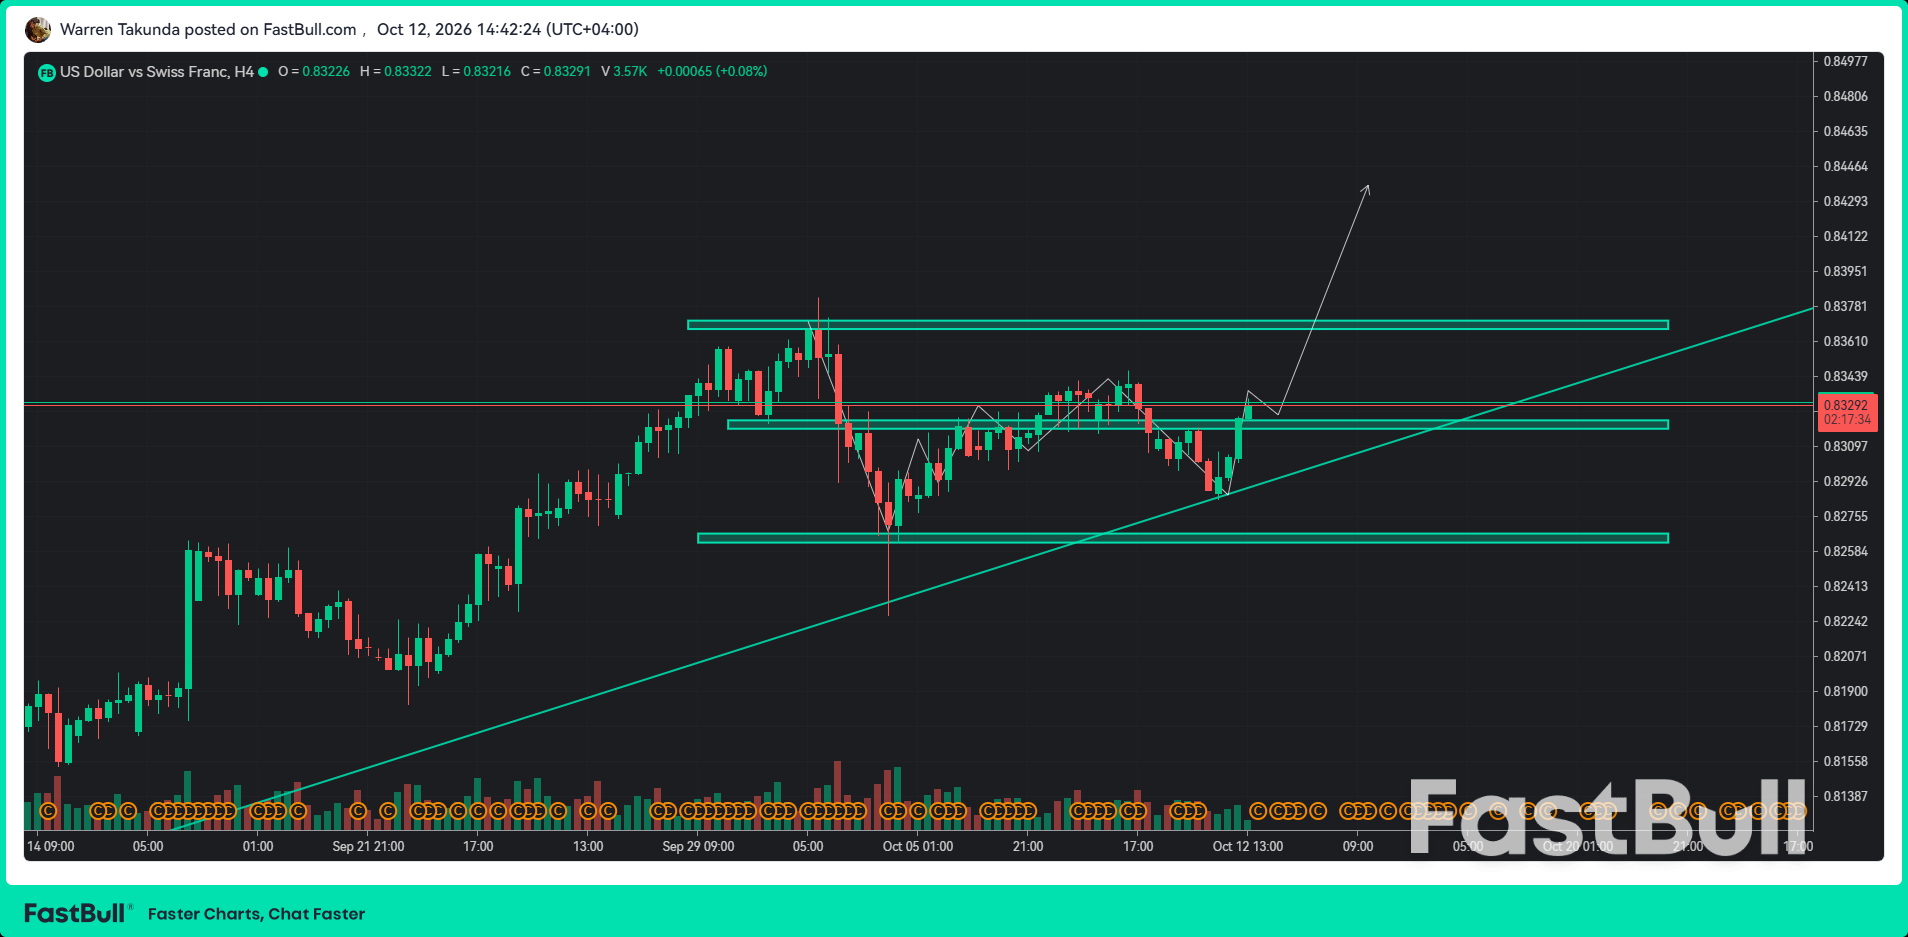
Task: Click the chart title US Dollar vs Swiss Franc, H4
Action: [x=157, y=72]
